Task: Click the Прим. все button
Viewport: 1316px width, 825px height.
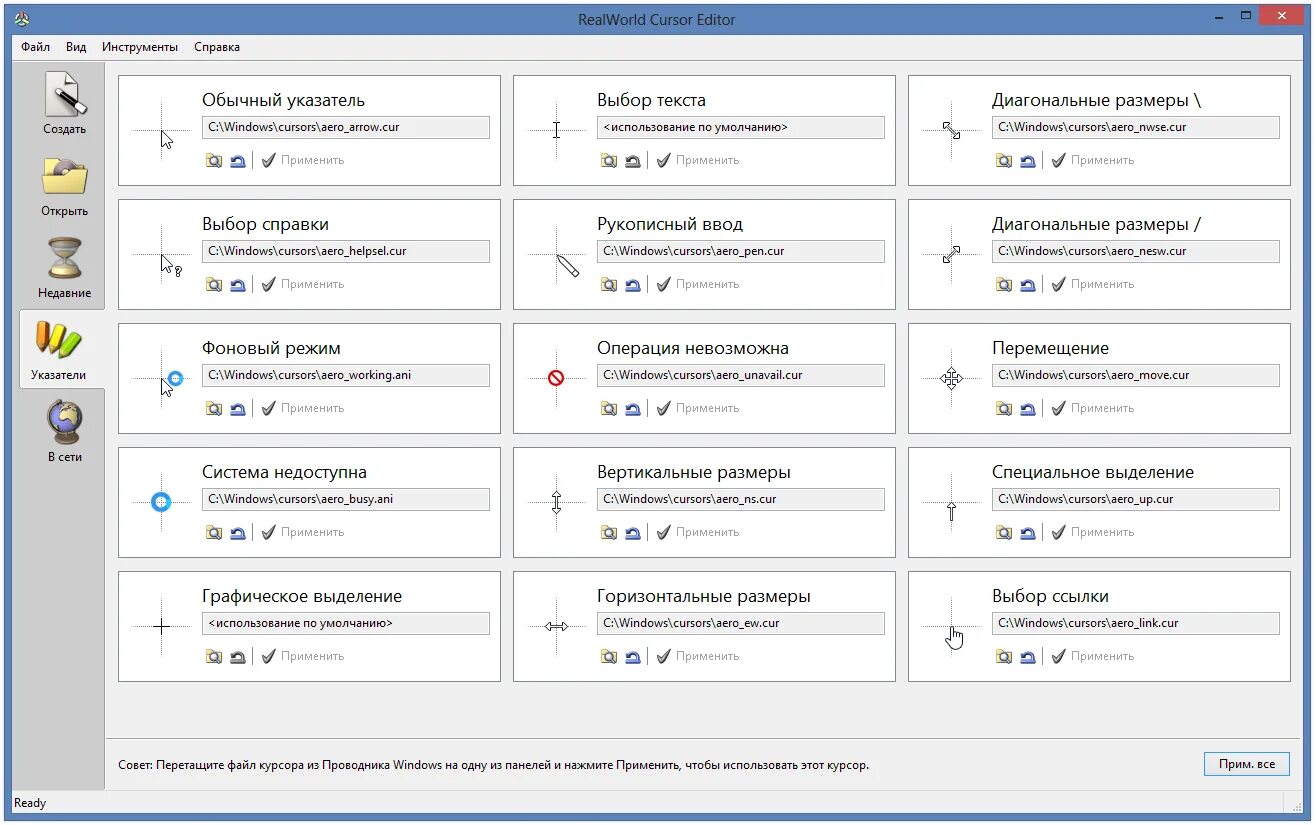Action: coord(1246,764)
